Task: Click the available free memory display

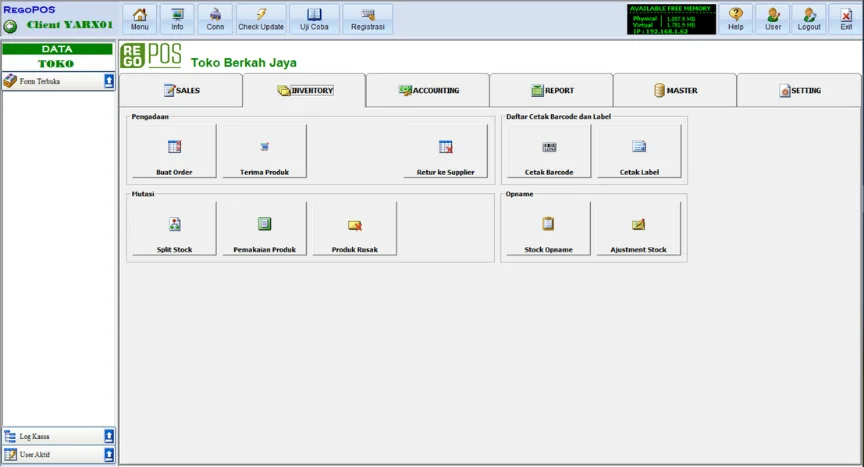Action: pyautogui.click(x=671, y=19)
